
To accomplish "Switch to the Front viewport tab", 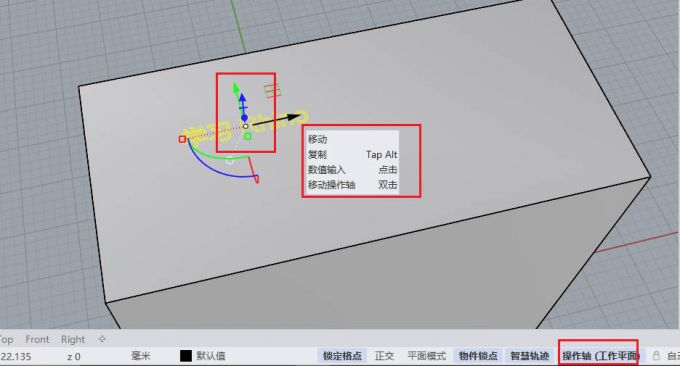I will (x=37, y=340).
